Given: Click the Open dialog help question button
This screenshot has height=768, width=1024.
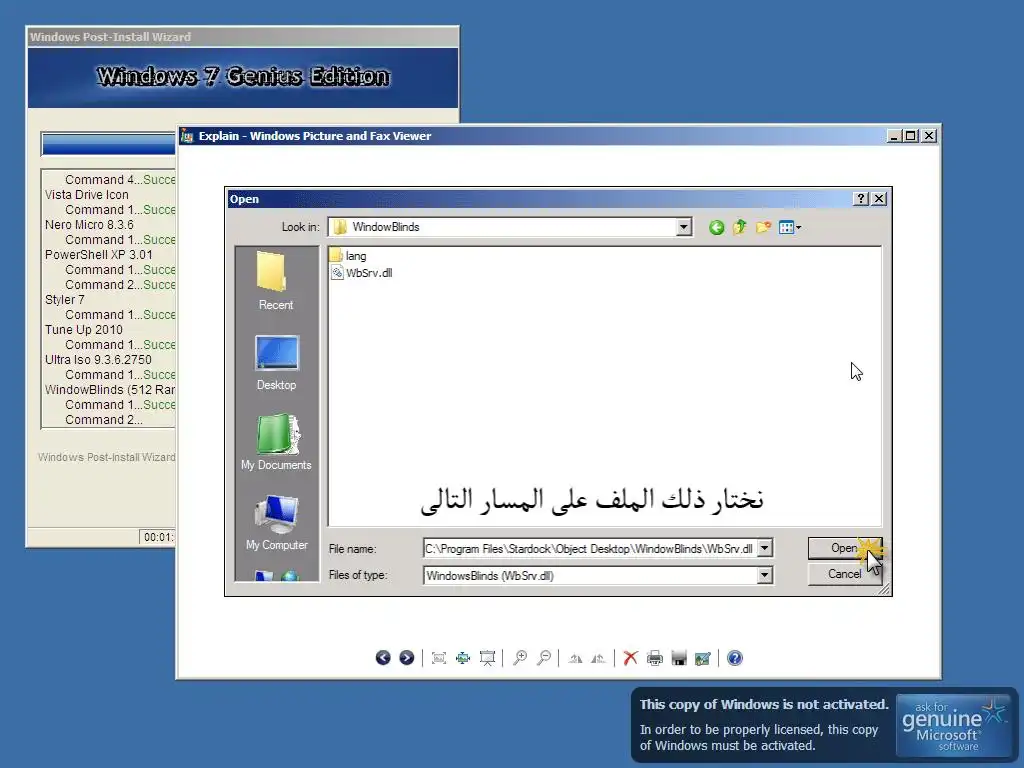Looking at the screenshot, I should pyautogui.click(x=861, y=199).
